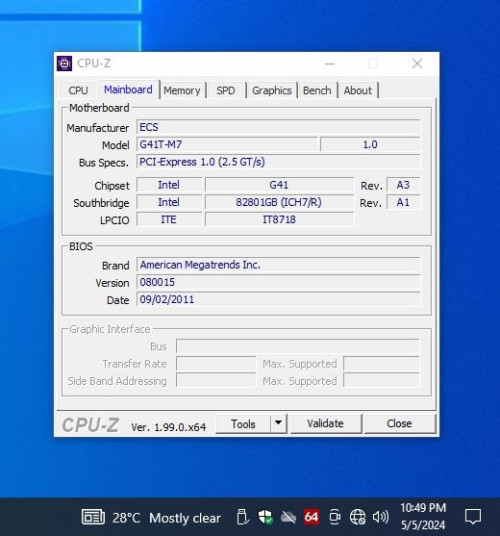
Task: Select the Mainboard tab
Action: [x=128, y=90]
